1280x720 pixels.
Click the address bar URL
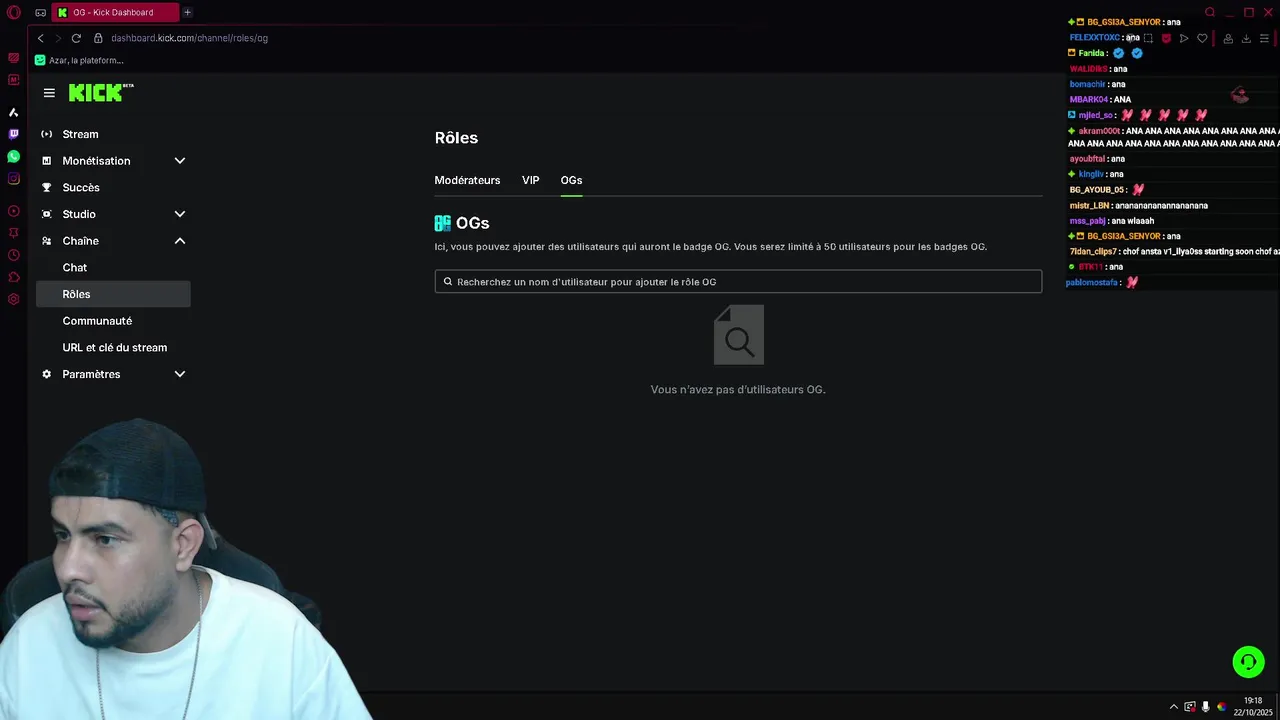pos(189,38)
